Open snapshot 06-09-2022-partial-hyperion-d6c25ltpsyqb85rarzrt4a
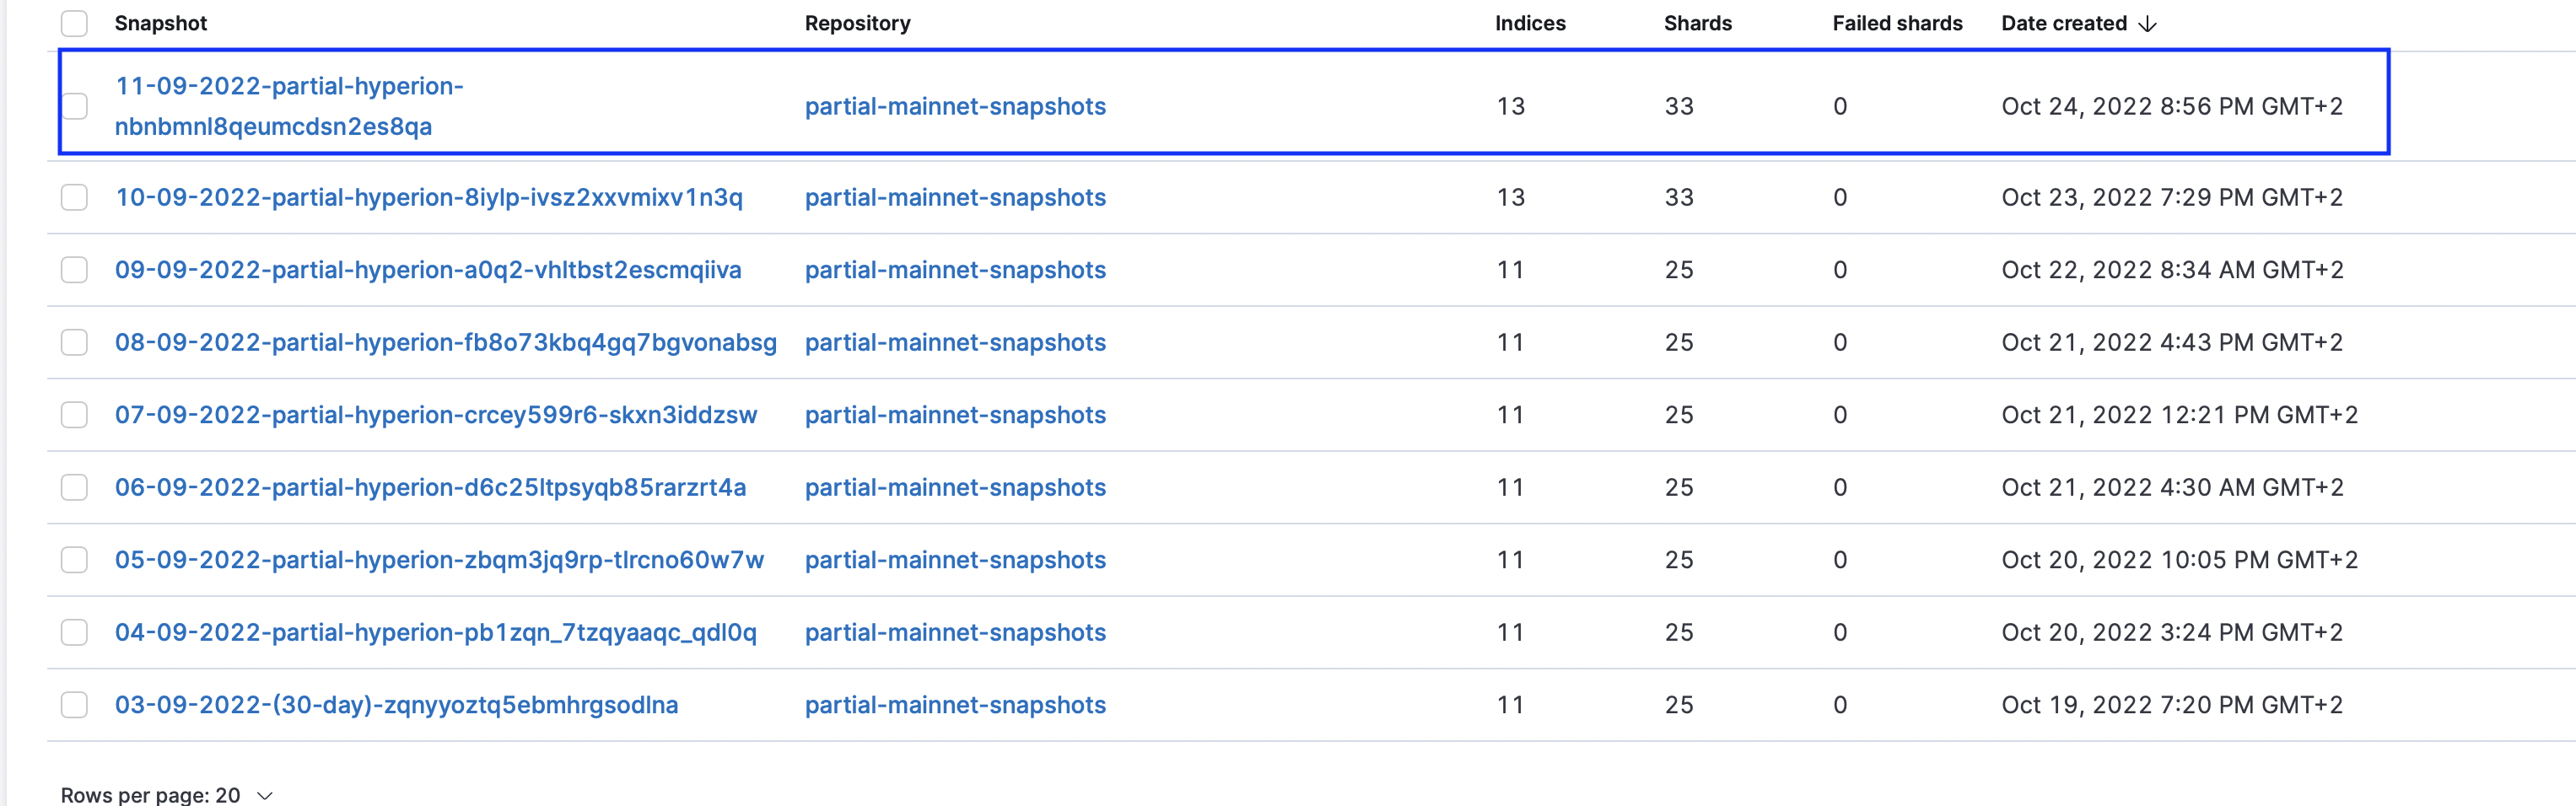Viewport: 2576px width, 806px height. [x=430, y=488]
